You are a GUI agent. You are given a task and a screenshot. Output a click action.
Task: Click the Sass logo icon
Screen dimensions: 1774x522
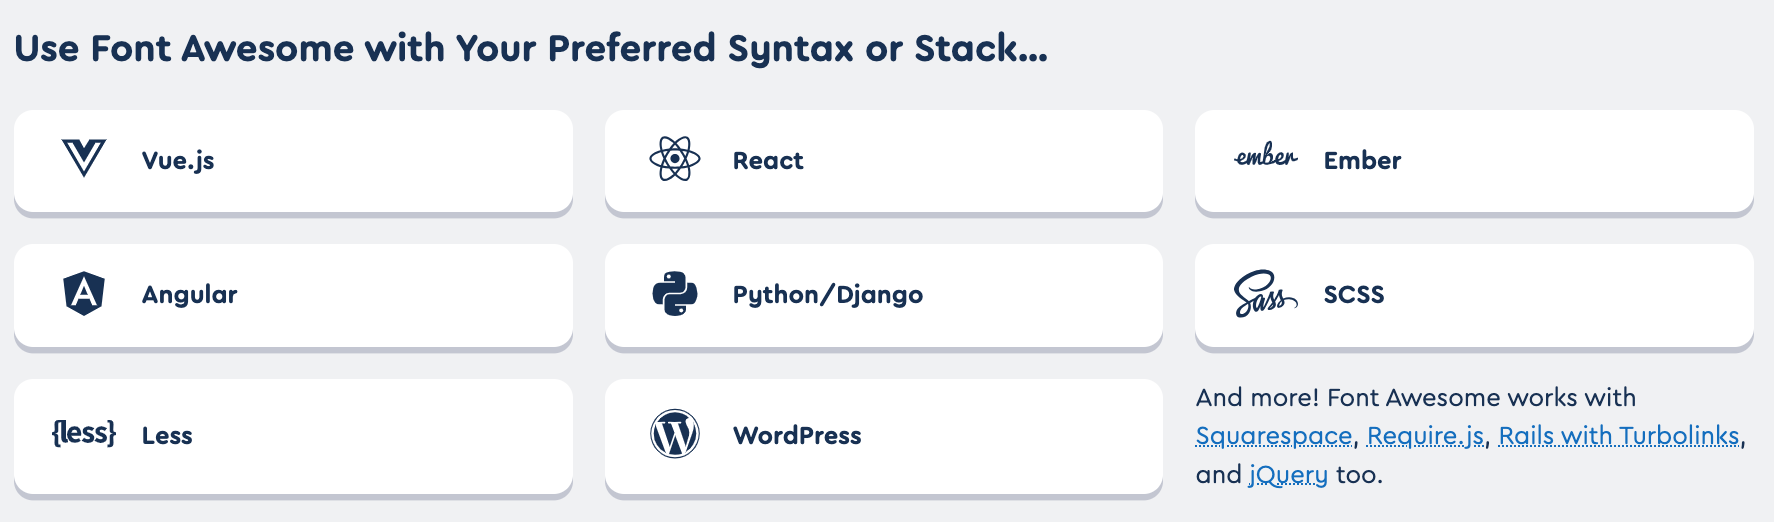pyautogui.click(x=1266, y=294)
